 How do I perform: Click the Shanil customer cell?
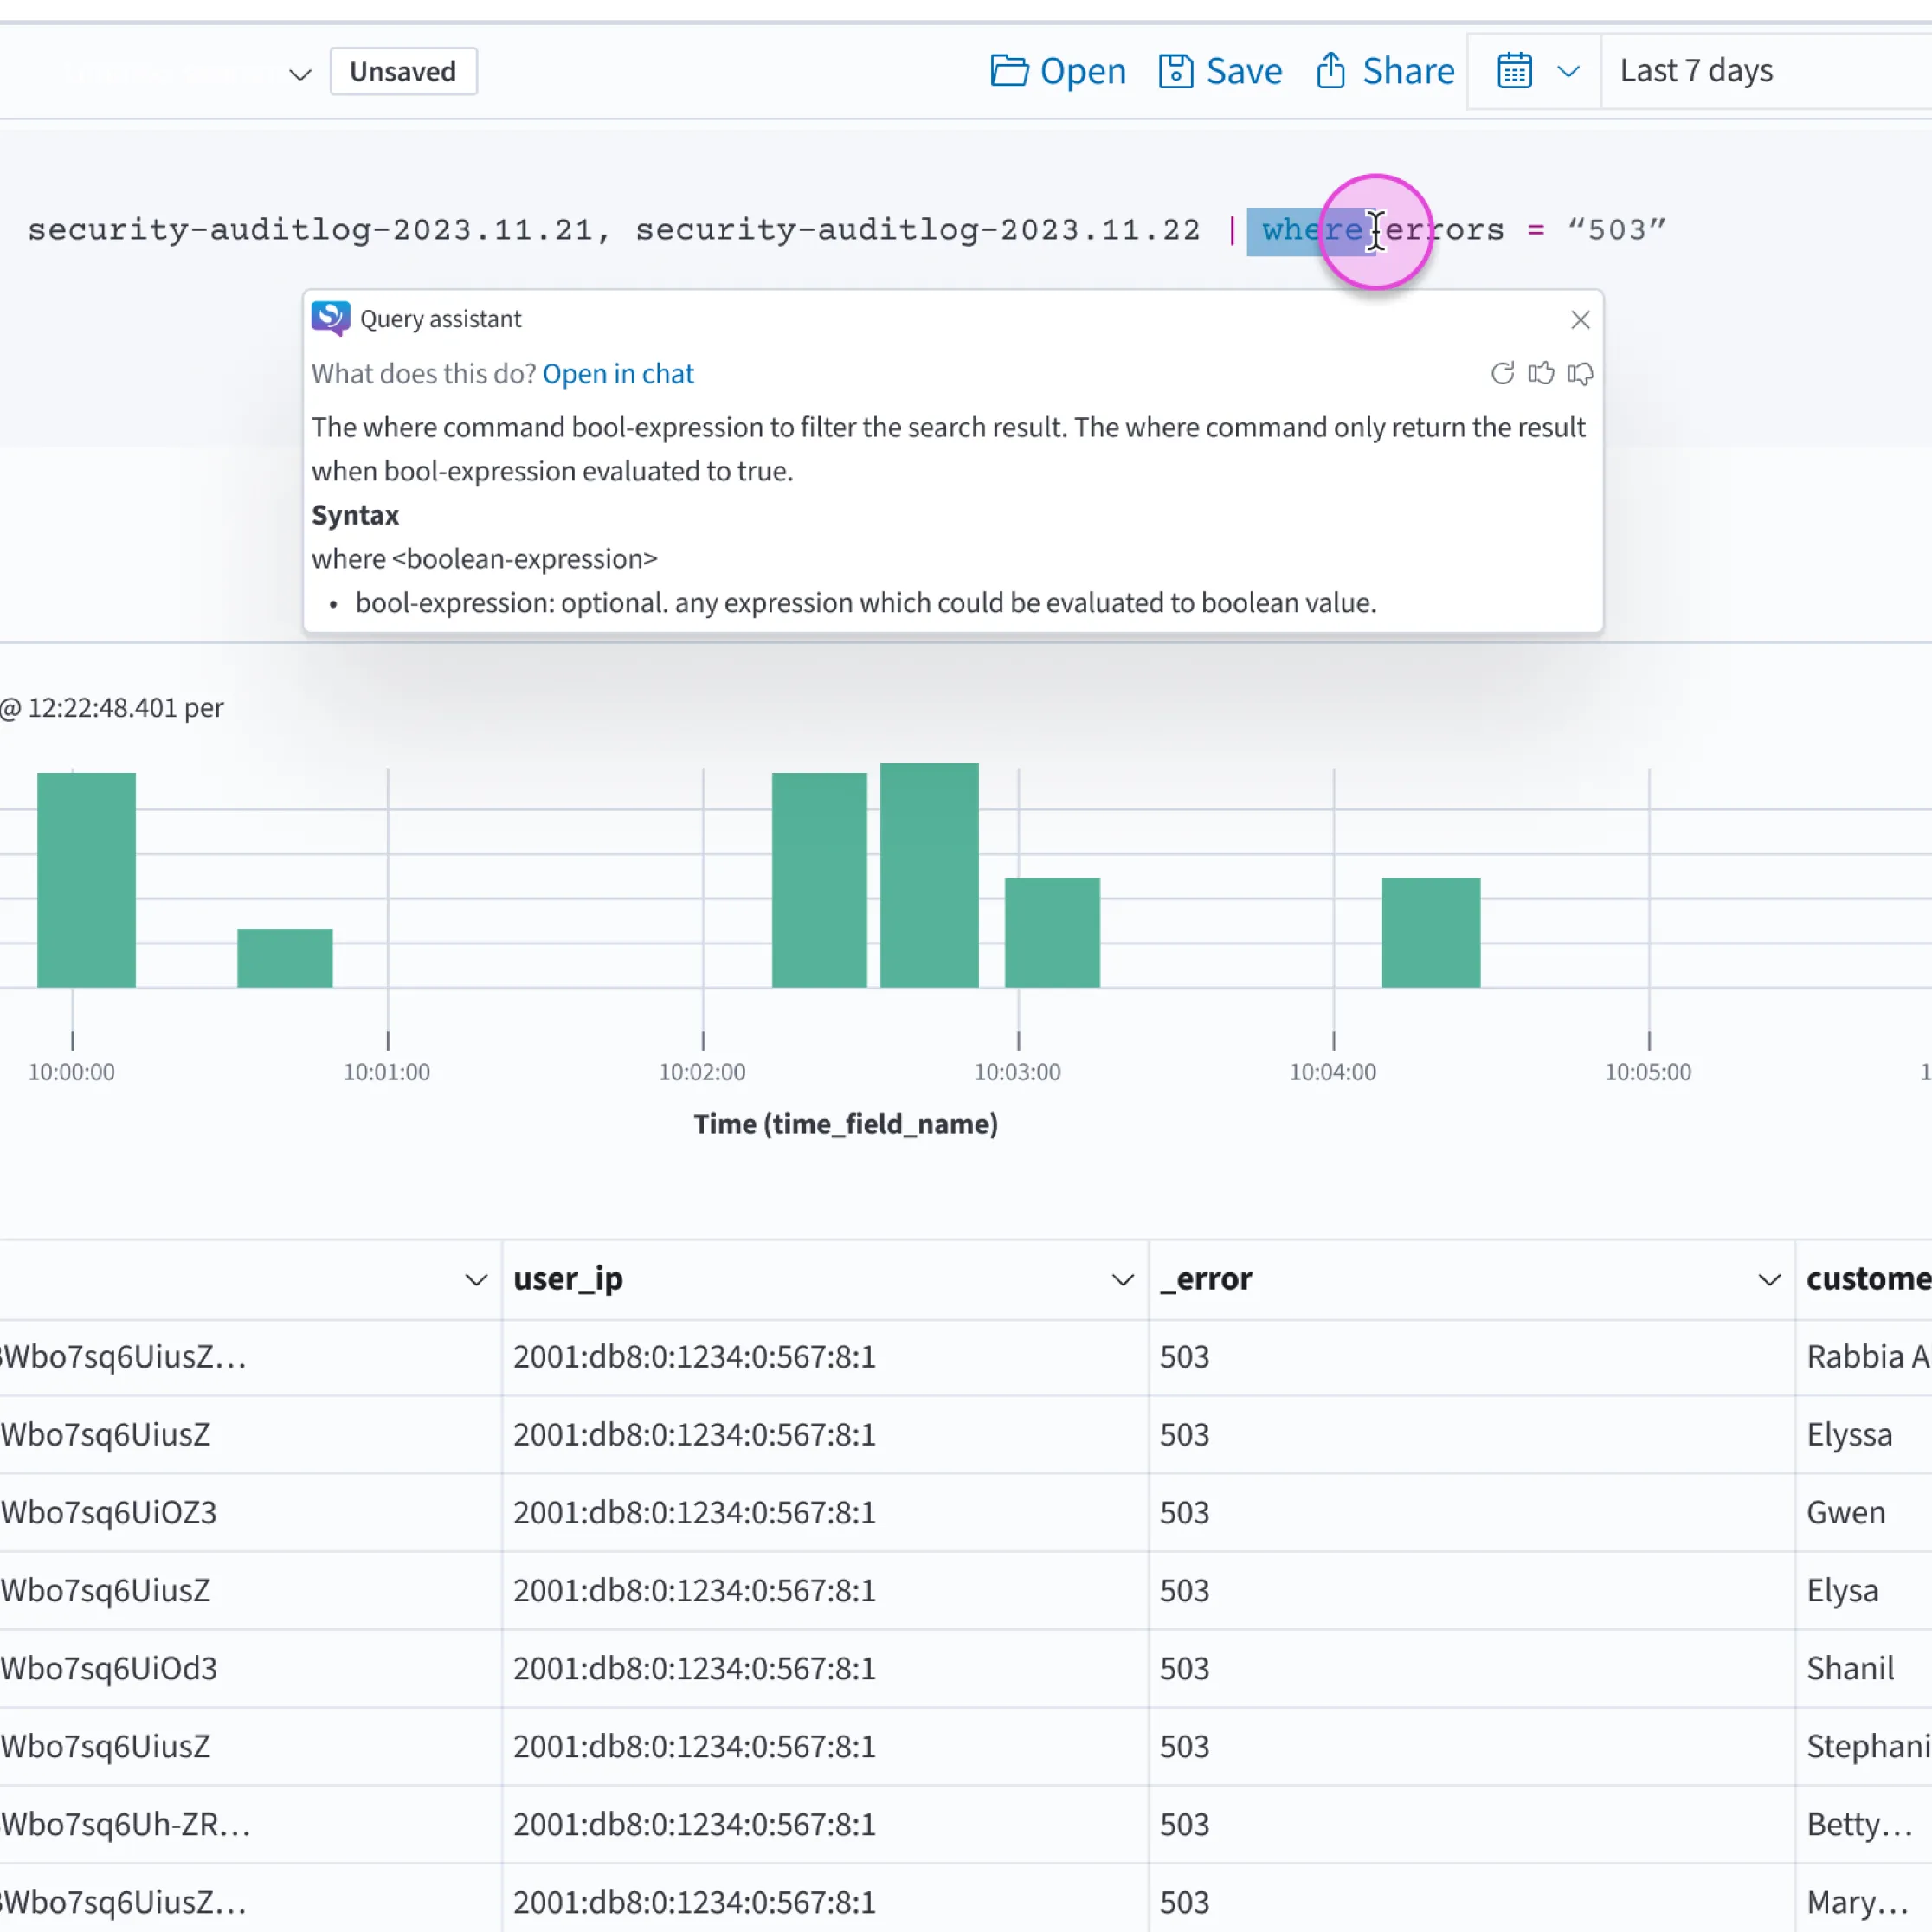pos(1850,1669)
